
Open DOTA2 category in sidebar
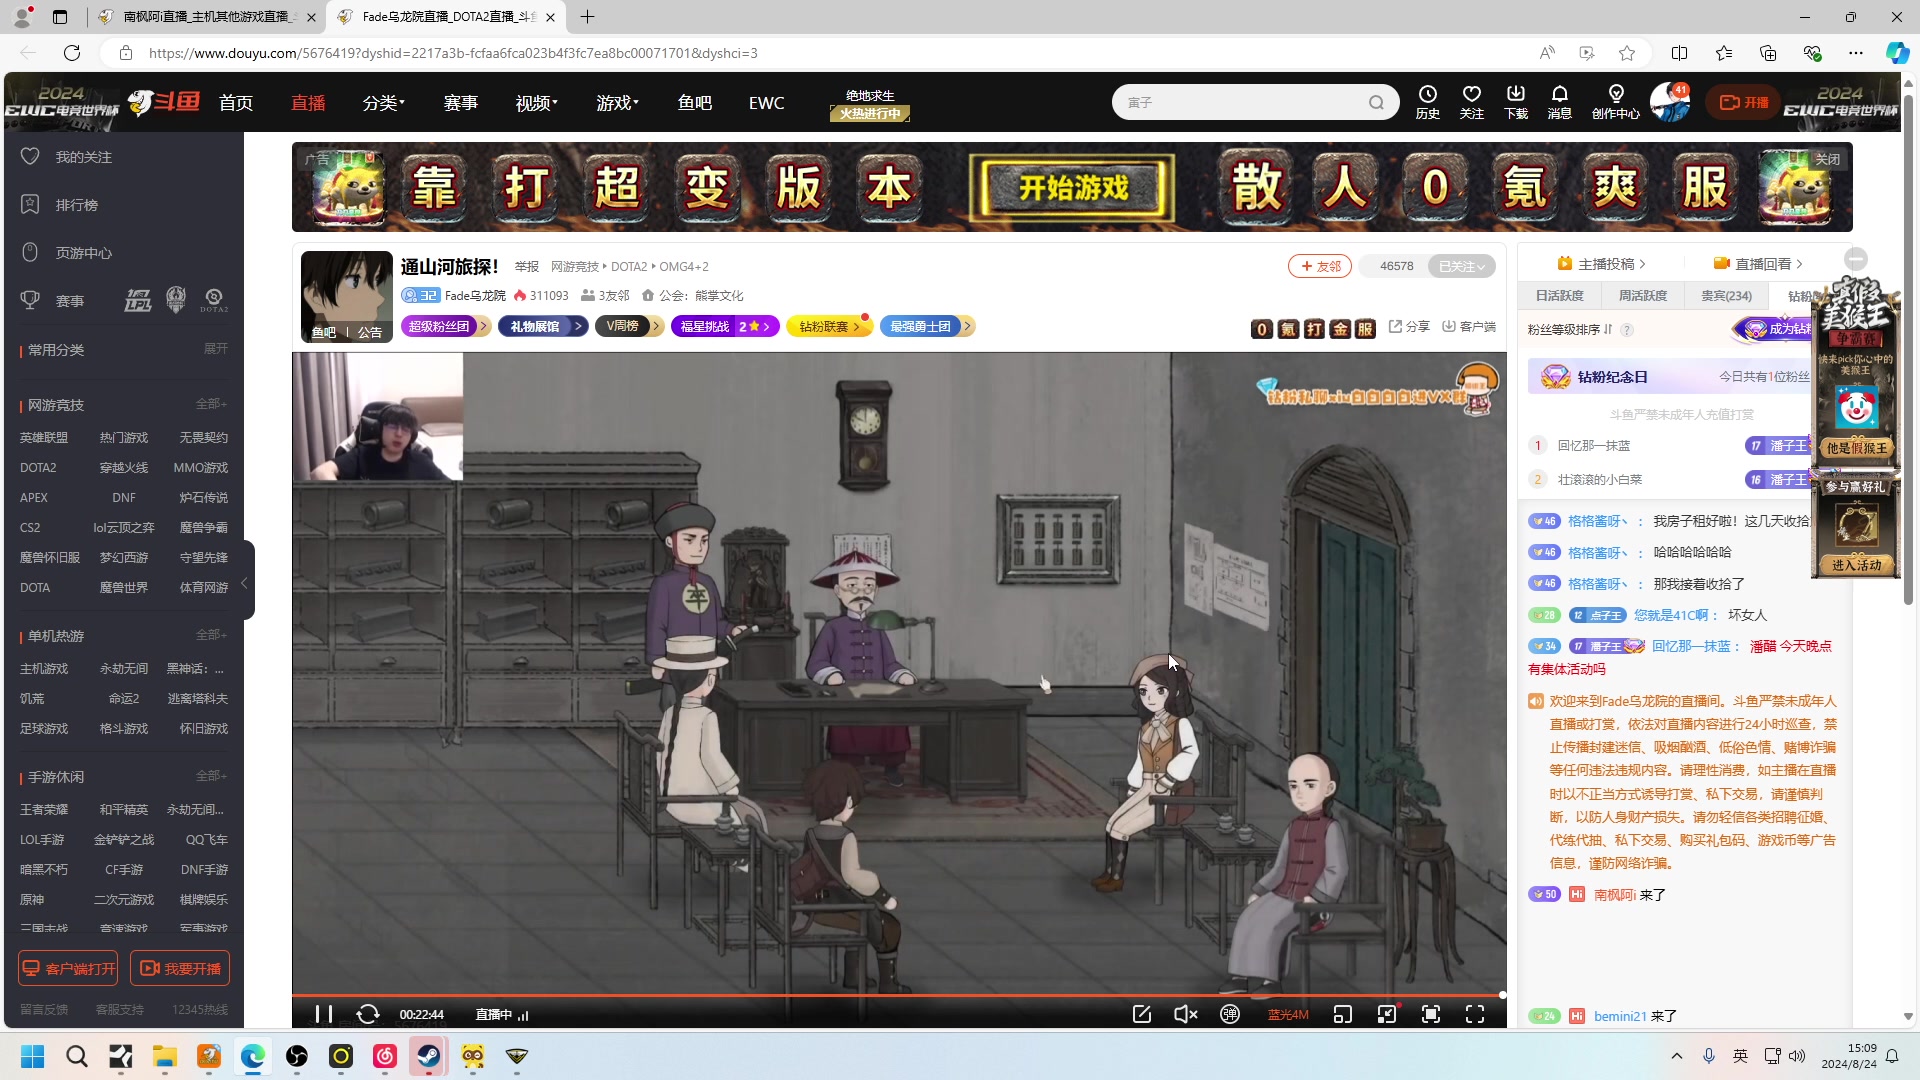38,468
